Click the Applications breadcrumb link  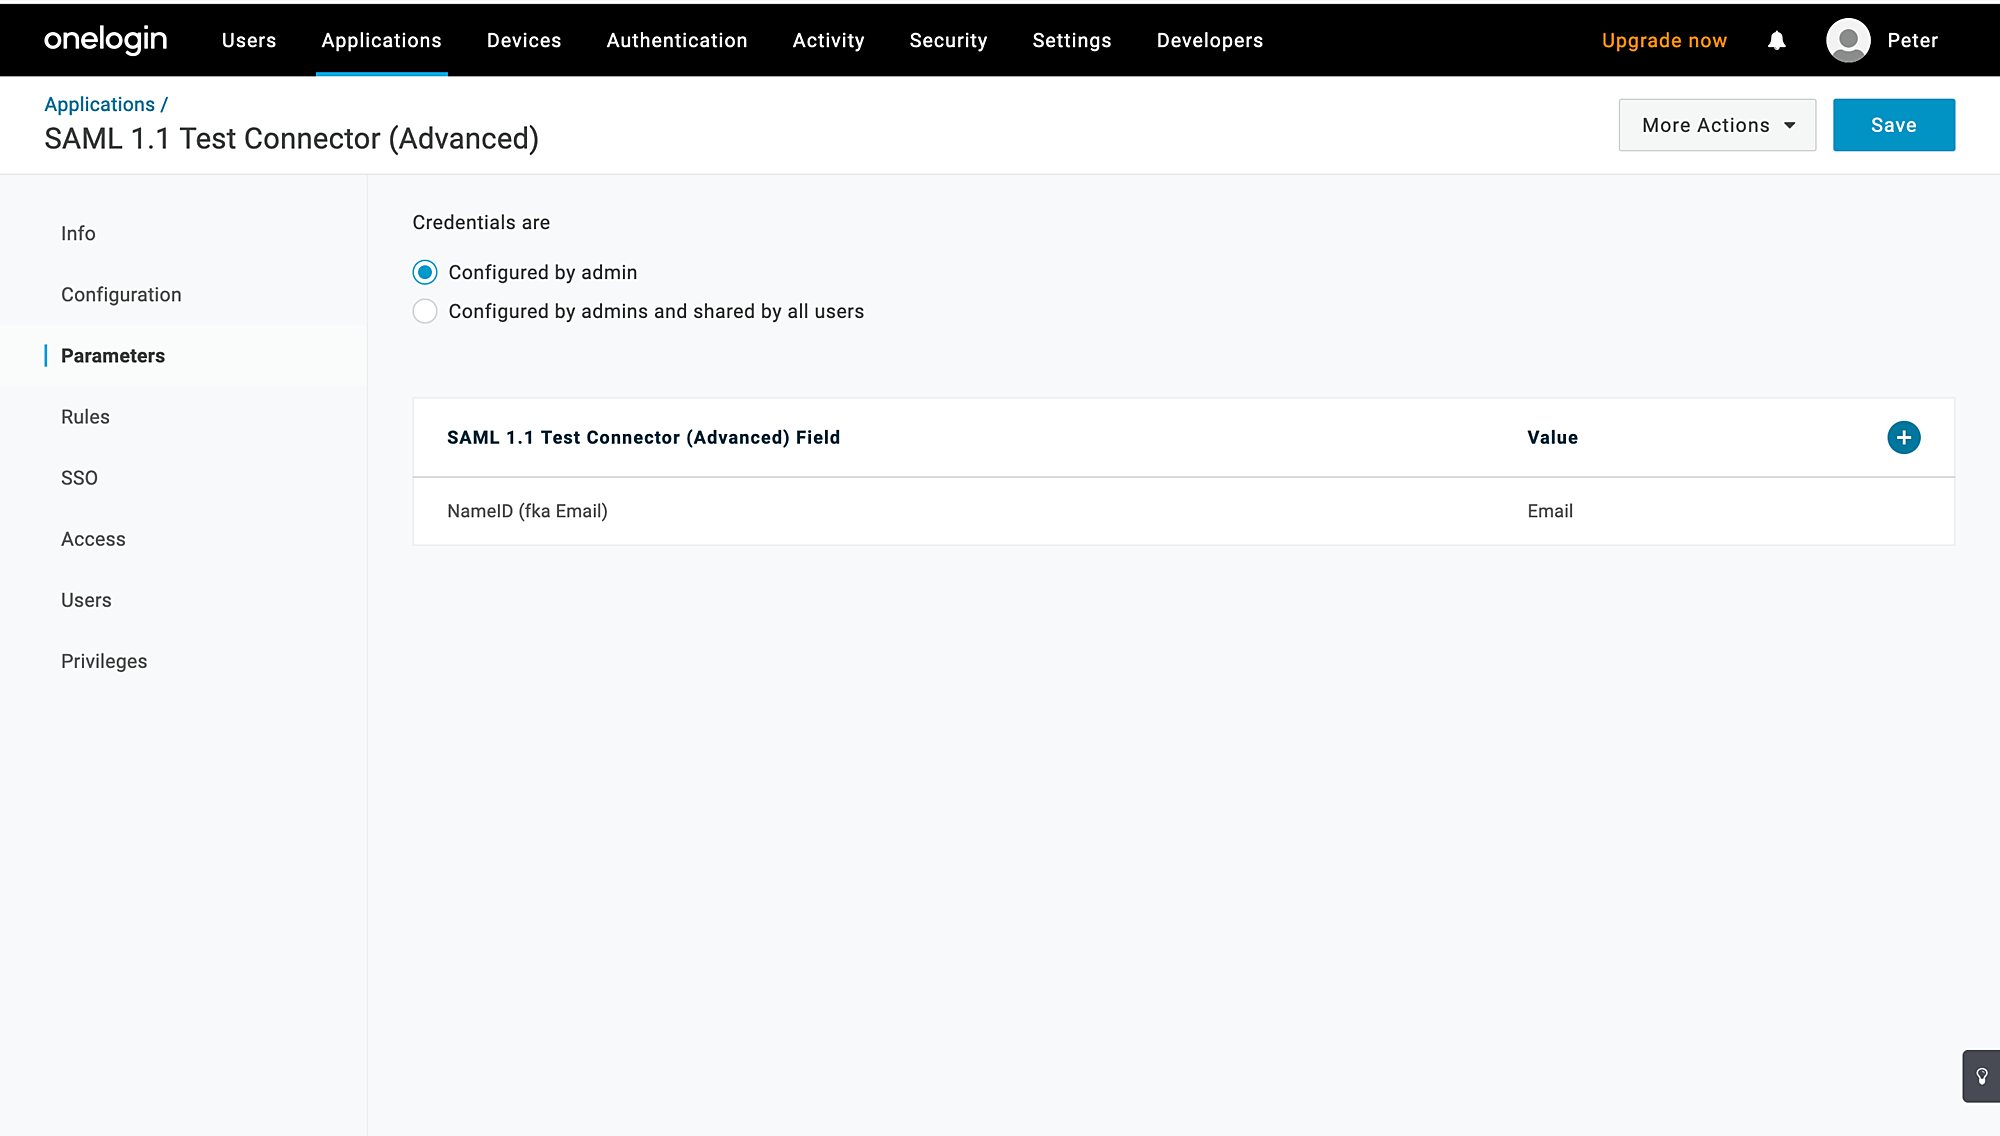pyautogui.click(x=99, y=104)
